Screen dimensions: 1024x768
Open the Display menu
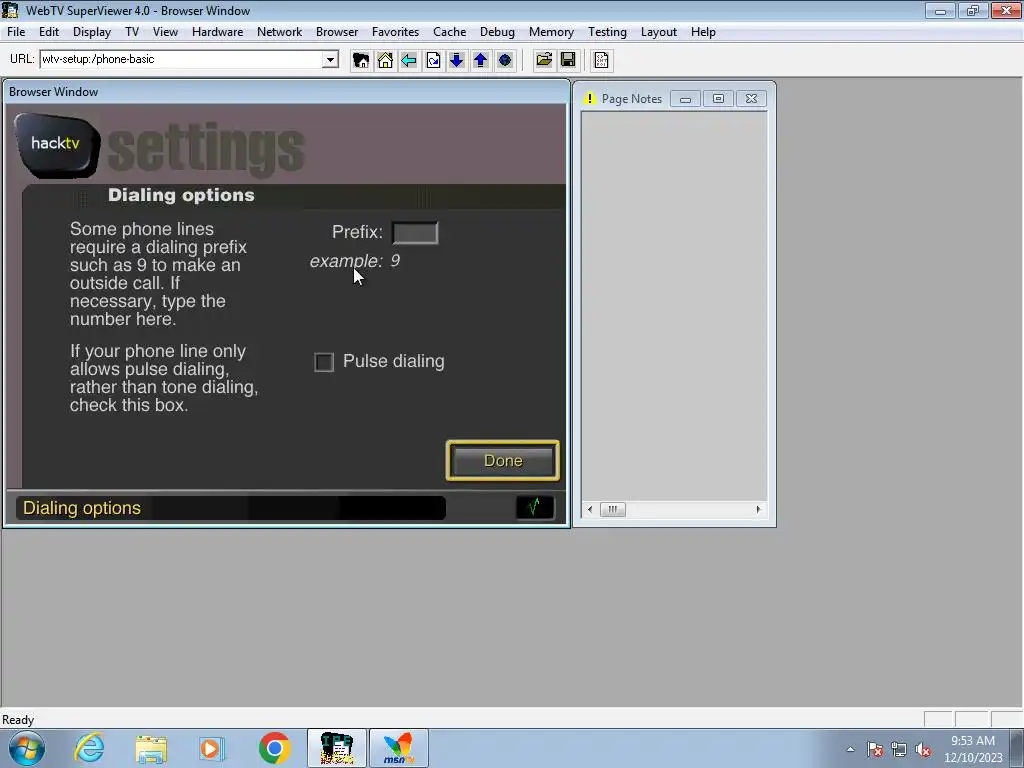tap(92, 32)
